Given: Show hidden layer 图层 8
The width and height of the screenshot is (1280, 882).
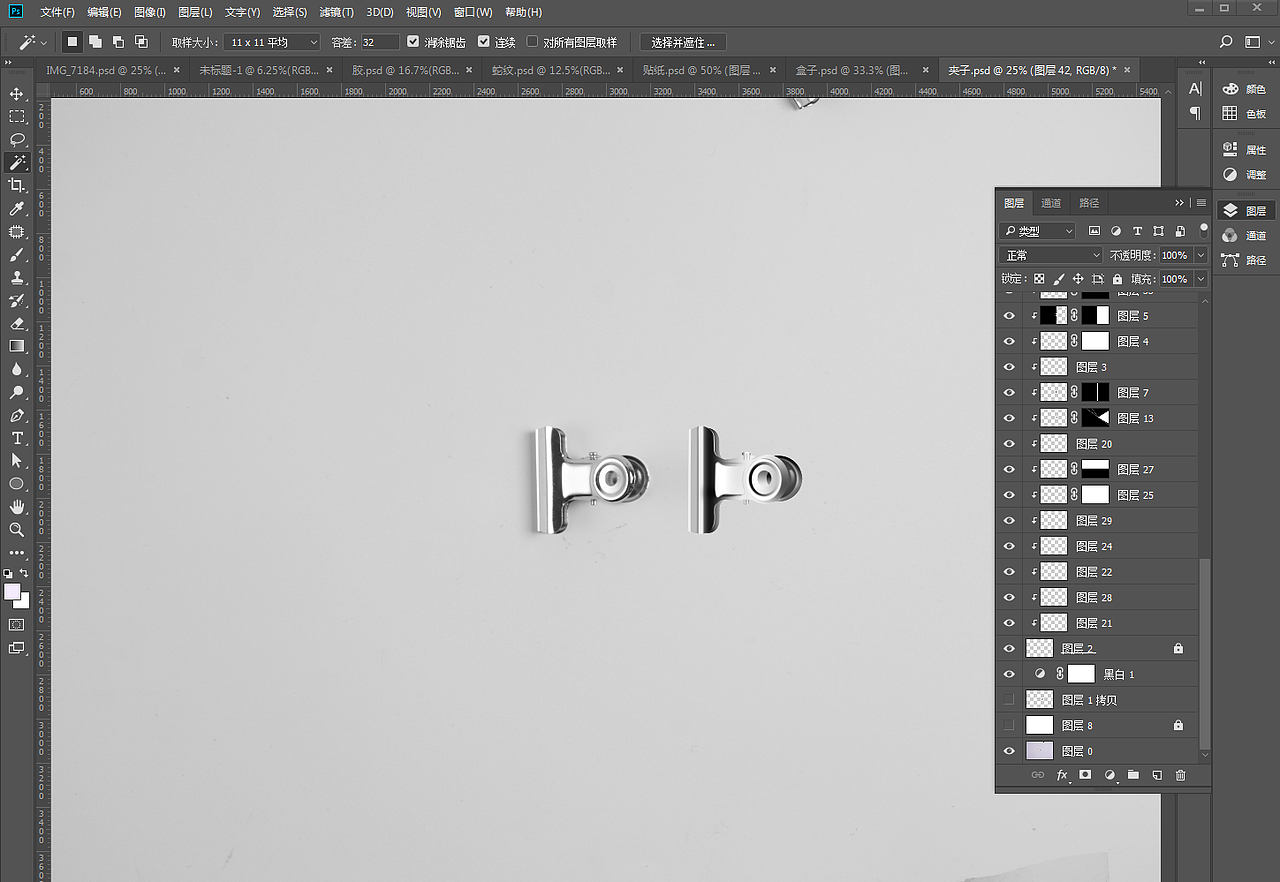Looking at the screenshot, I should [1009, 726].
